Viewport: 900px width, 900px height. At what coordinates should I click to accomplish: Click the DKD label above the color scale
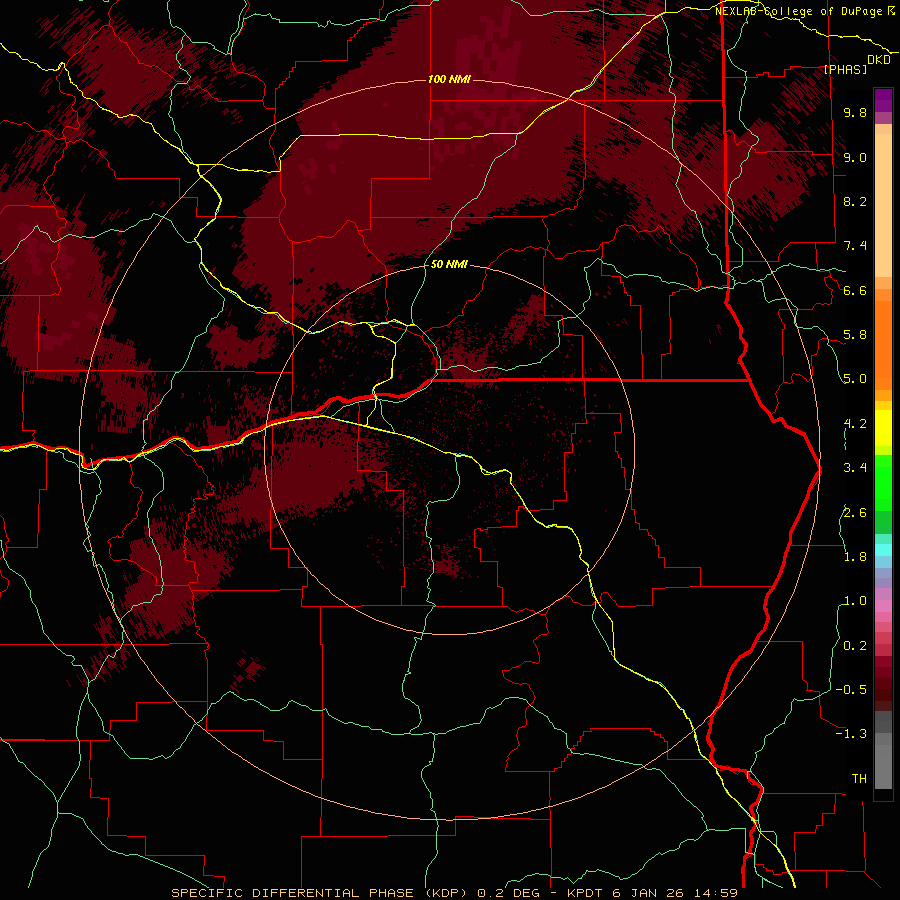point(878,60)
